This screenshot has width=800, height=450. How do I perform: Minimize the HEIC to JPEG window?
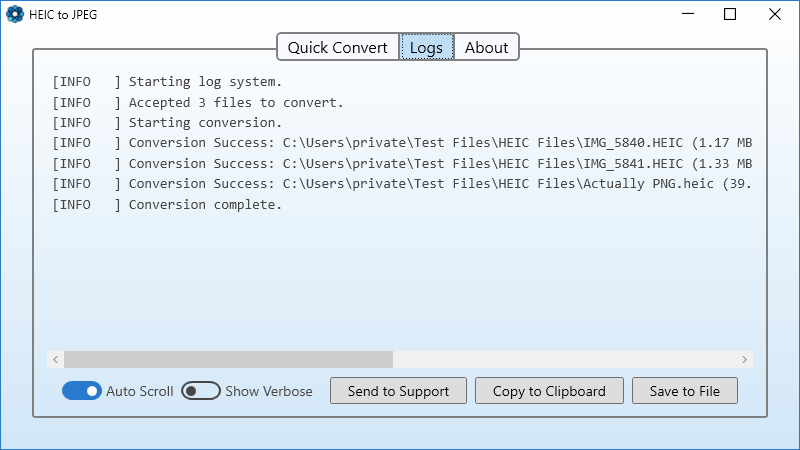tap(689, 15)
